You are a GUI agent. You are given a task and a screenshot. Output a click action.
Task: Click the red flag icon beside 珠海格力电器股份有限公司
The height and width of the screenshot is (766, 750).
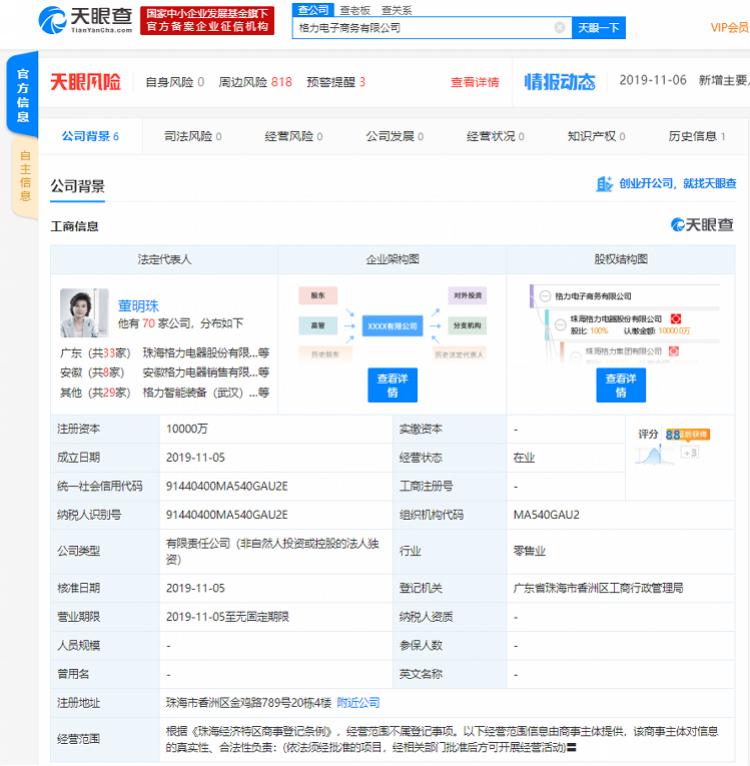676,319
